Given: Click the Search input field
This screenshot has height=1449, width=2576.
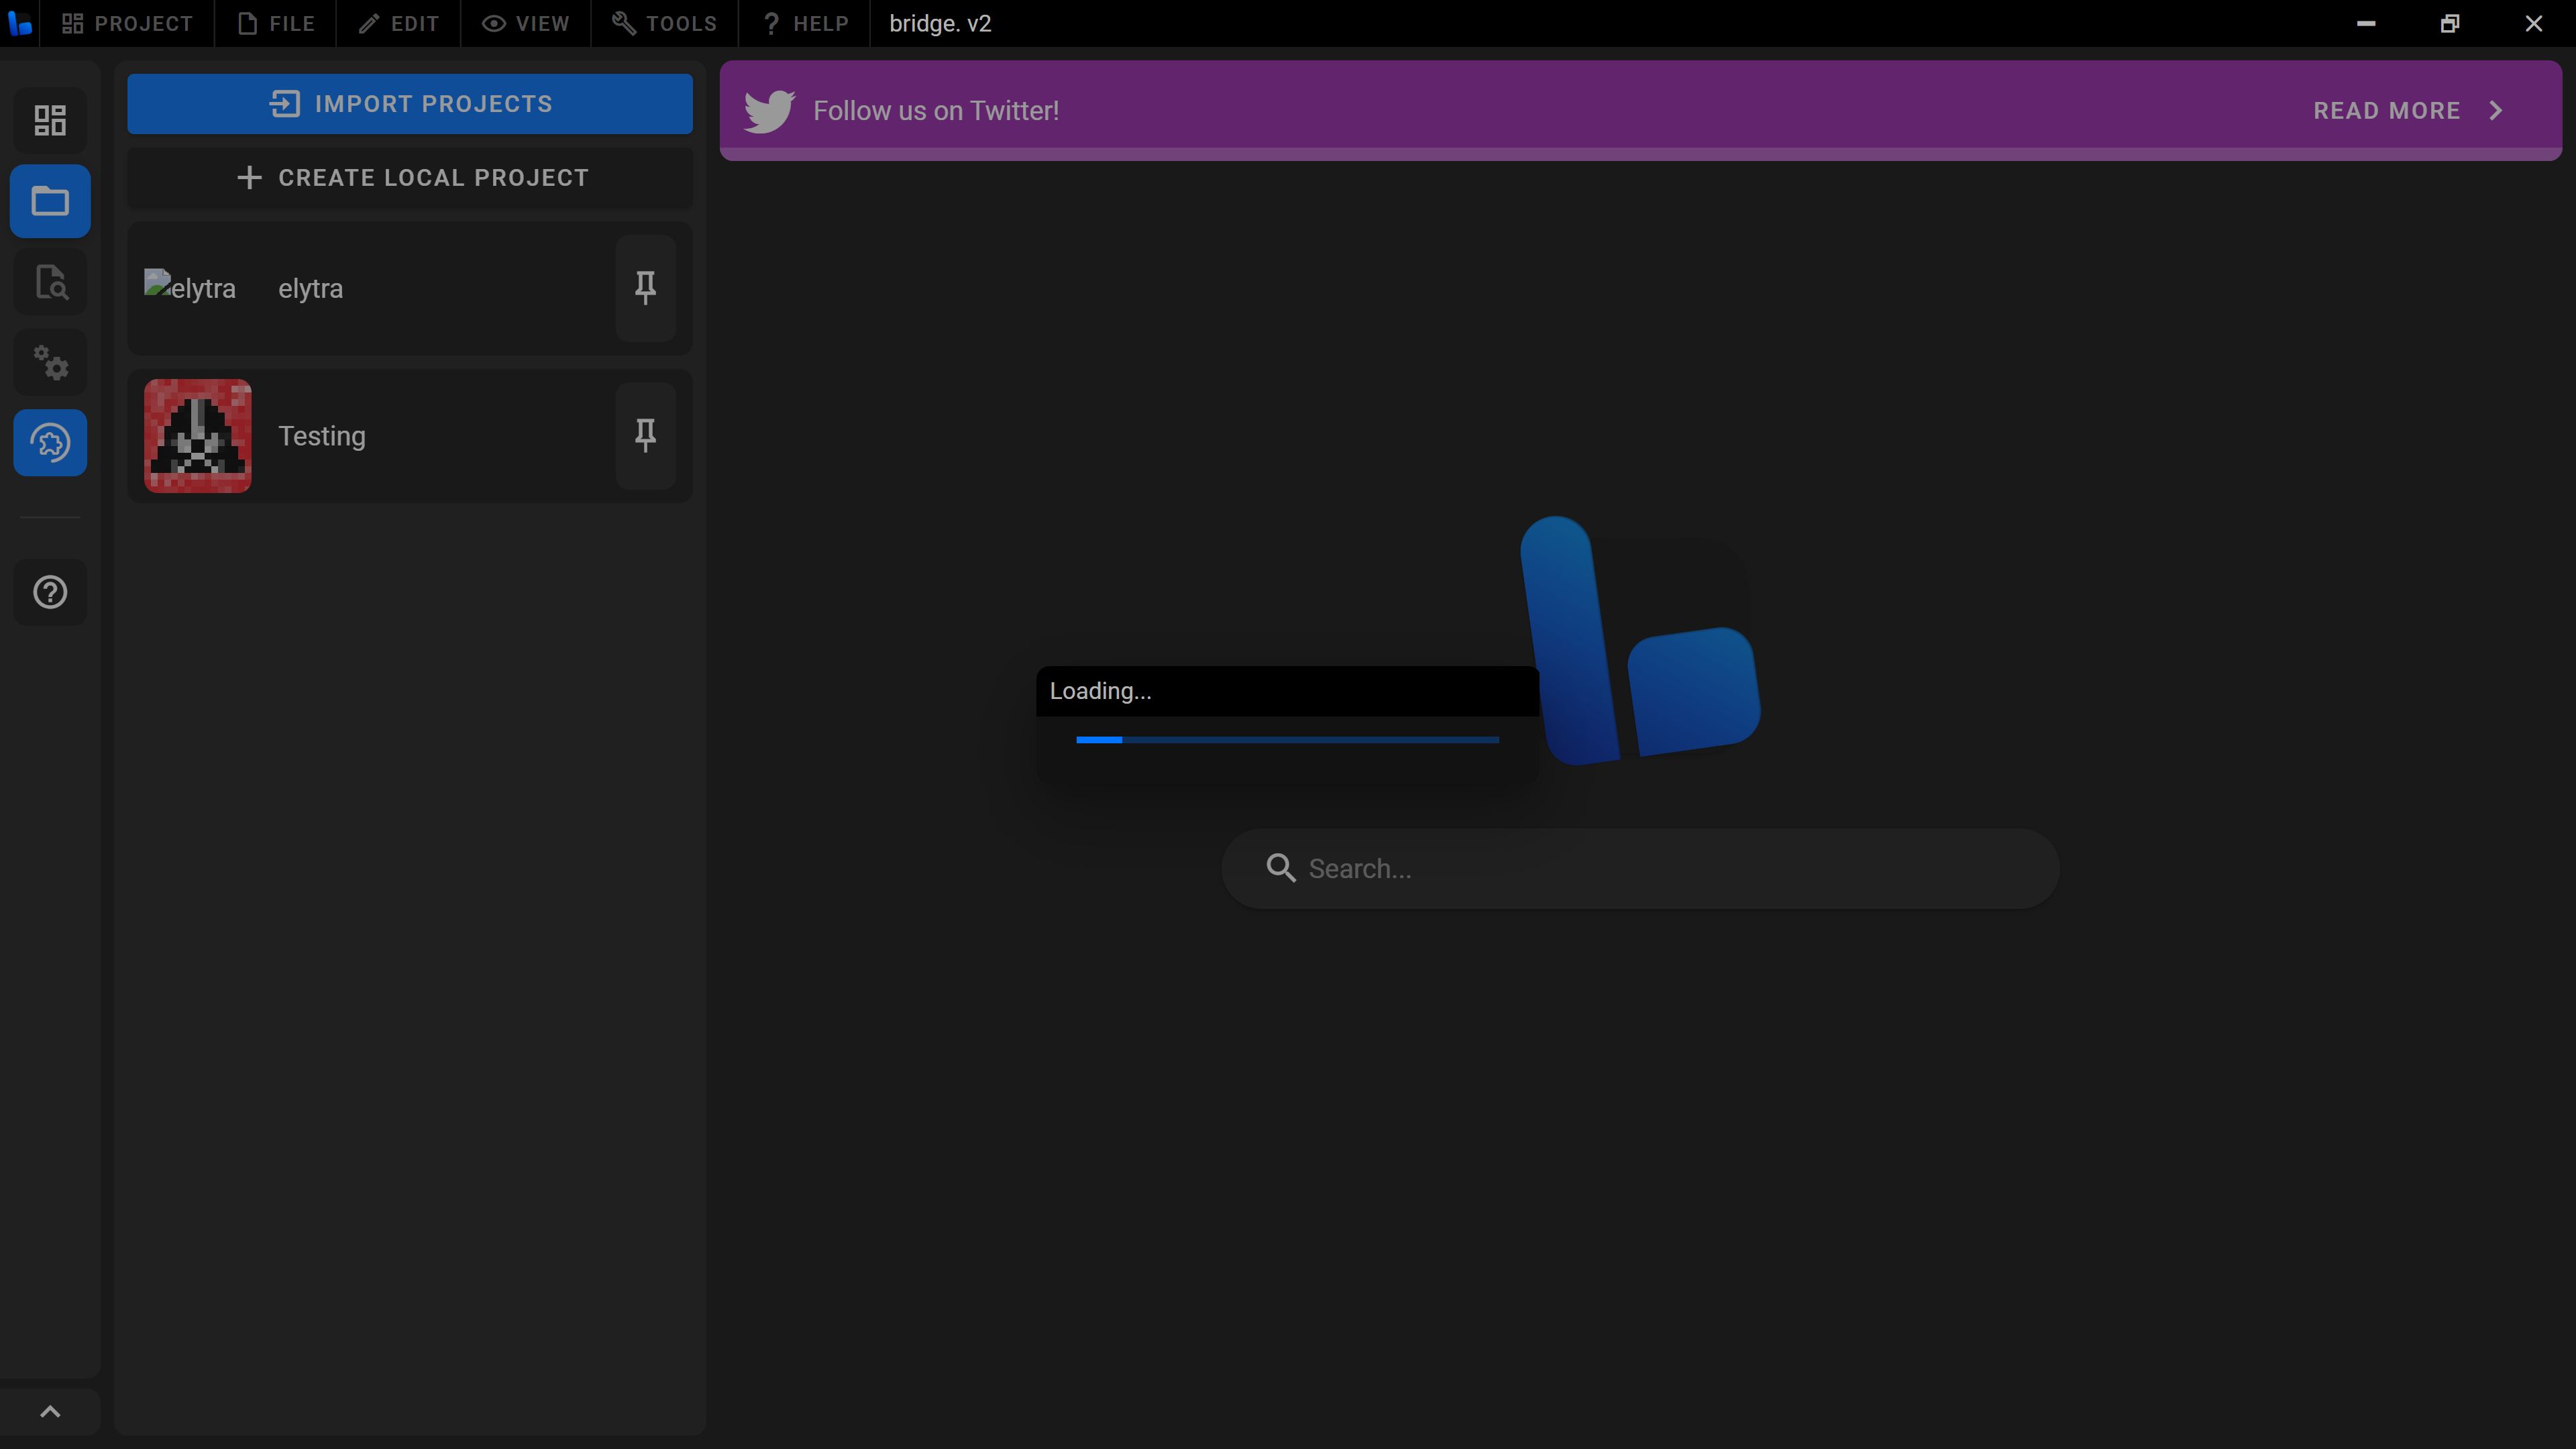Looking at the screenshot, I should [x=1640, y=868].
